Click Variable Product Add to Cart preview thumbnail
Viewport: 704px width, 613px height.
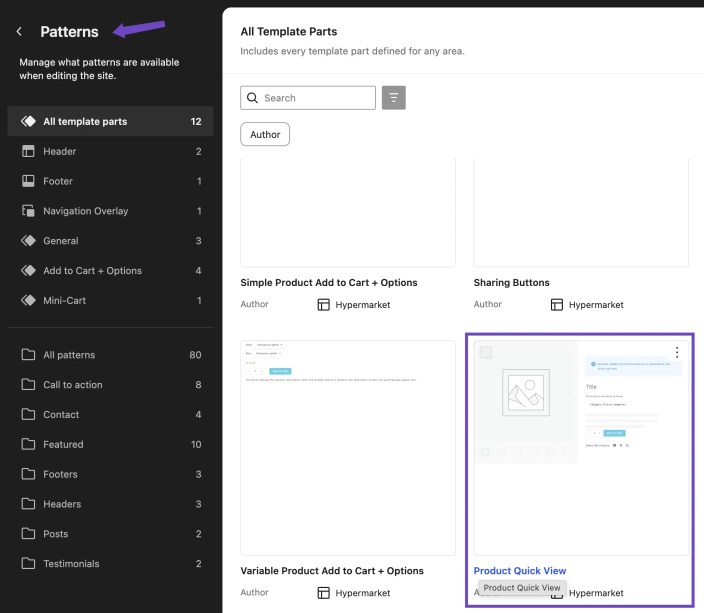348,448
